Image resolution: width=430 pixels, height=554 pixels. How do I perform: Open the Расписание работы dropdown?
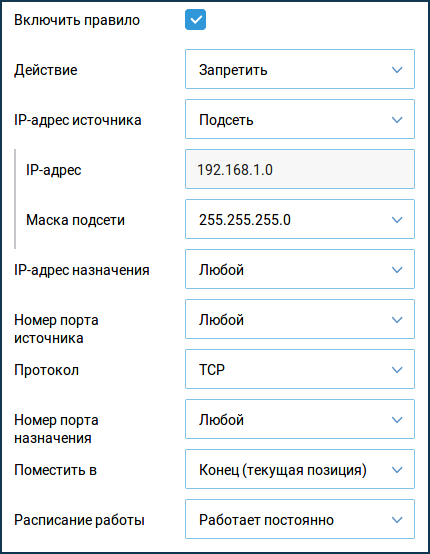[x=300, y=519]
